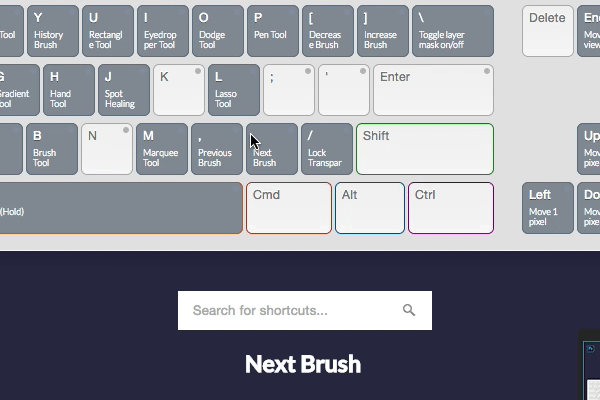
Task: Toggle the Alt modifier key
Action: pyautogui.click(x=370, y=208)
